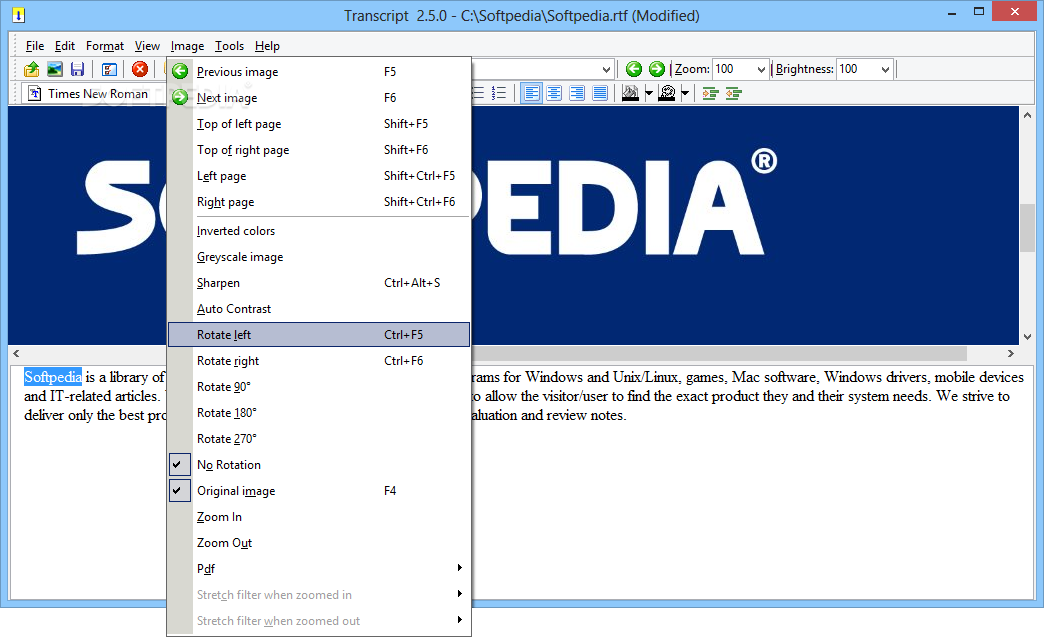
Task: Click the font color palette icon
Action: pyautogui.click(x=666, y=93)
